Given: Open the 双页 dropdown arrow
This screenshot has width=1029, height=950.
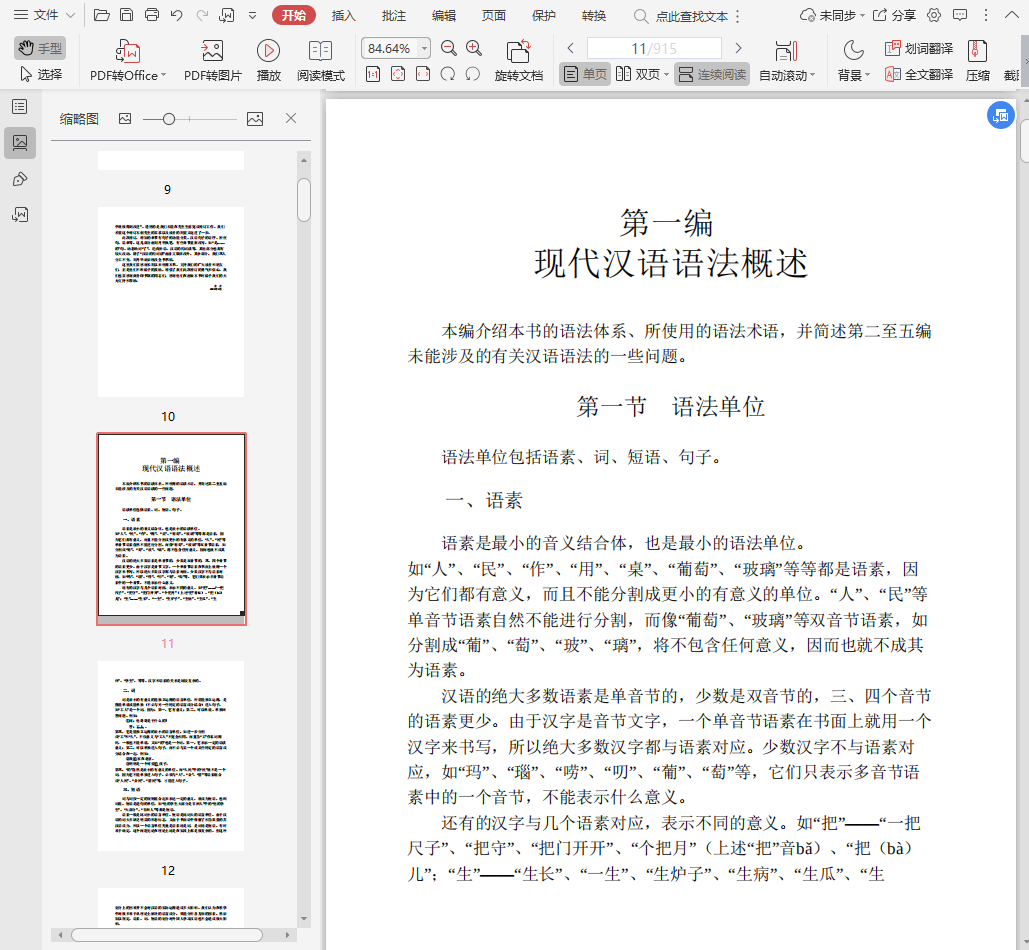Looking at the screenshot, I should (x=667, y=75).
